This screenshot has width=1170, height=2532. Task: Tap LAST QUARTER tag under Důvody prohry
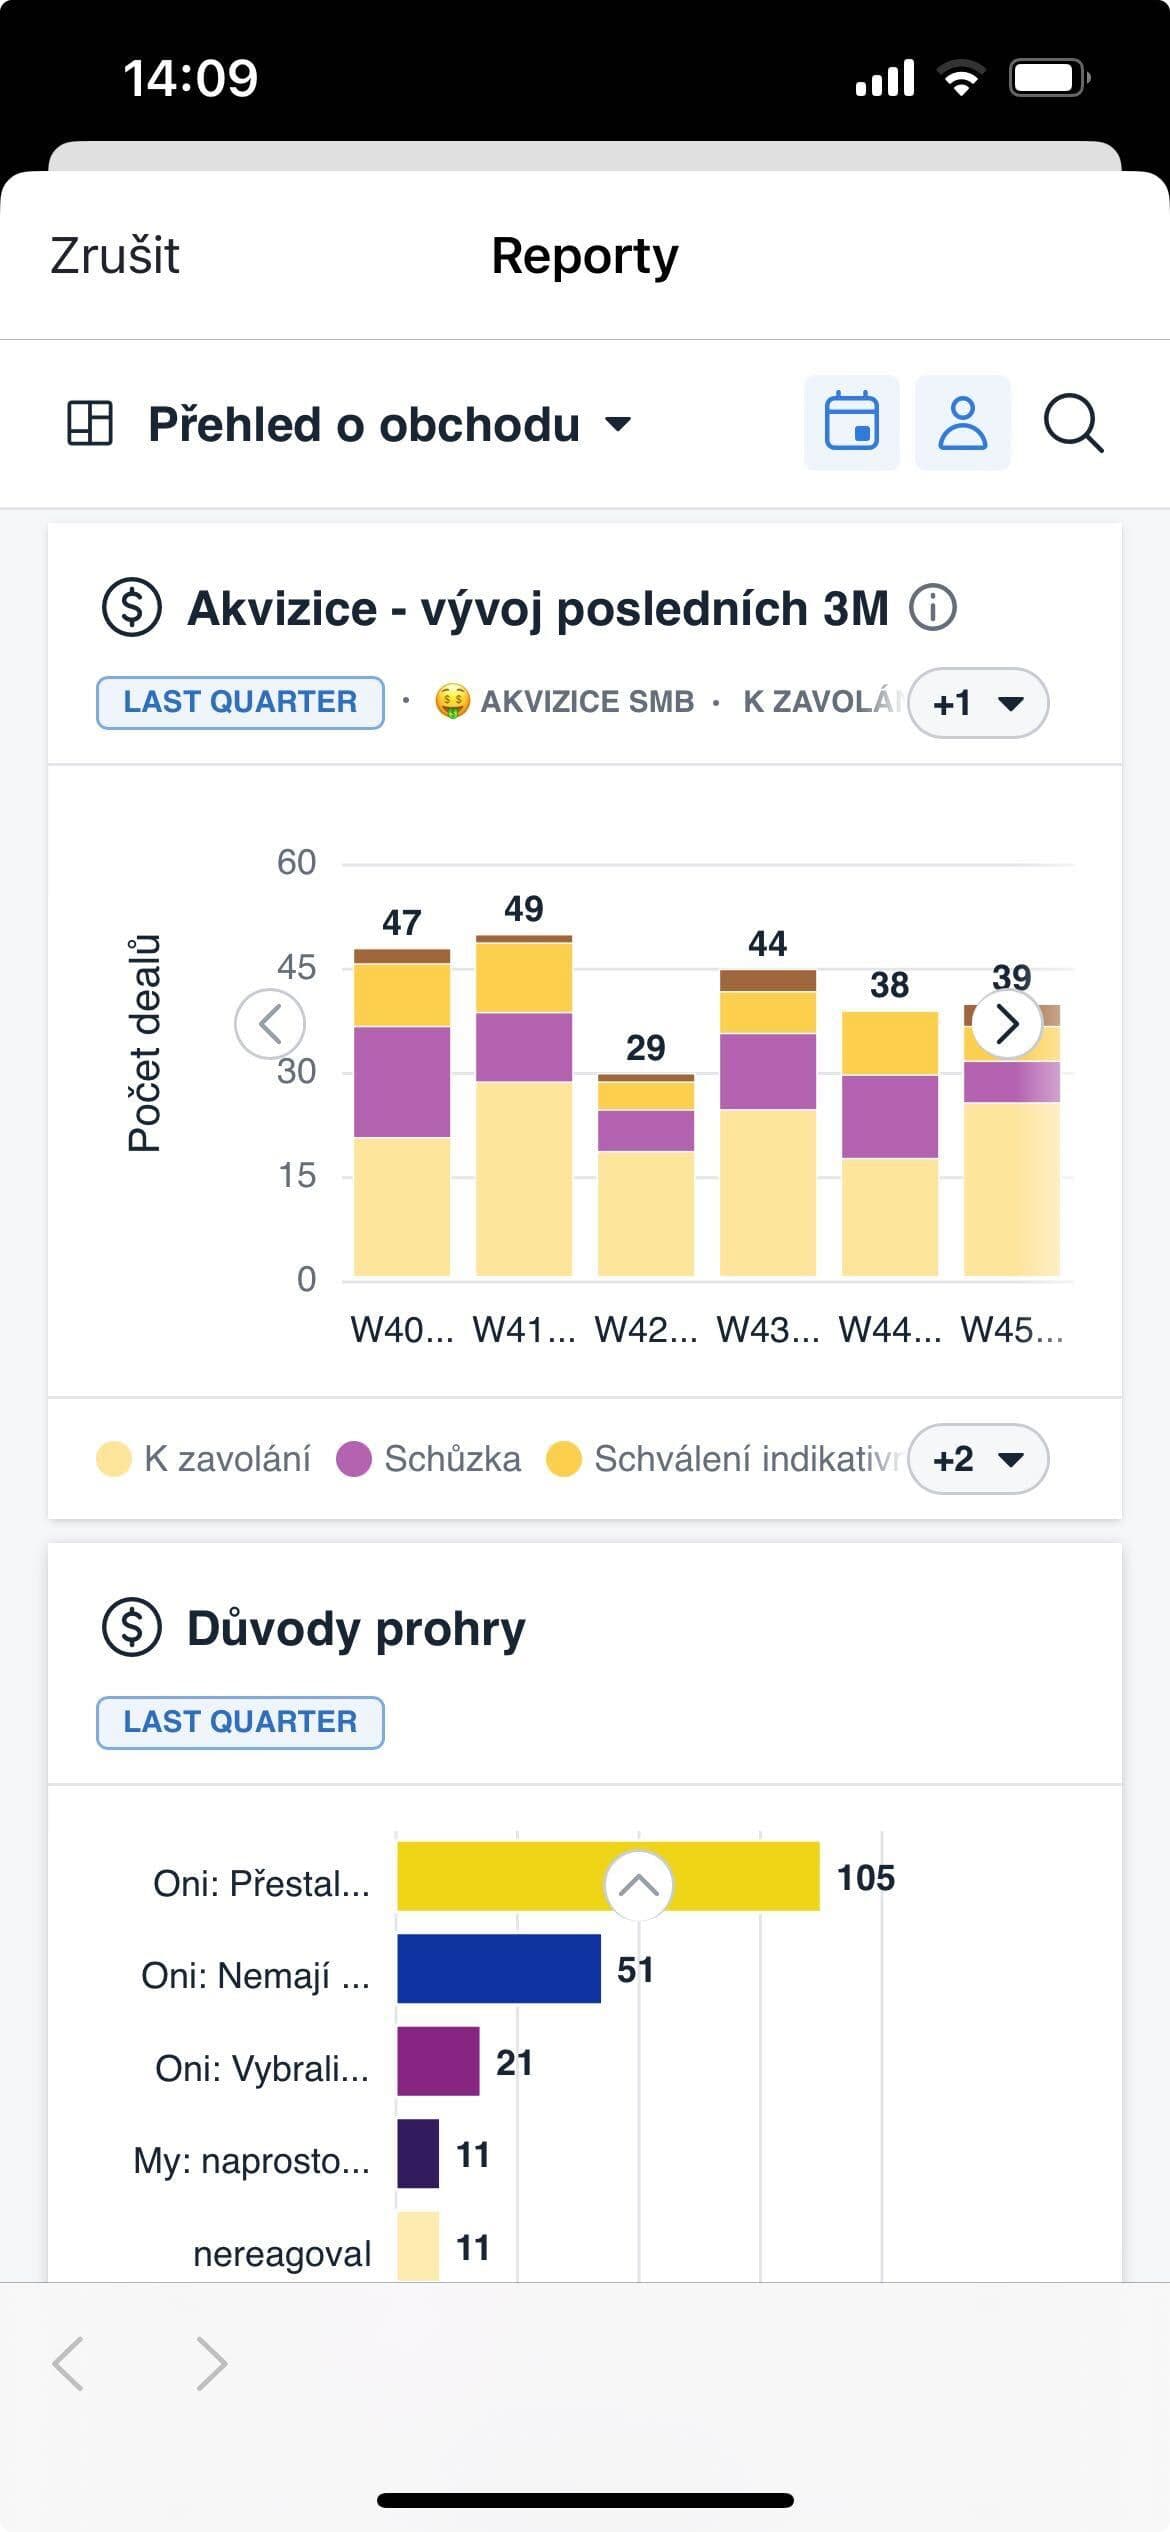[x=240, y=1722]
